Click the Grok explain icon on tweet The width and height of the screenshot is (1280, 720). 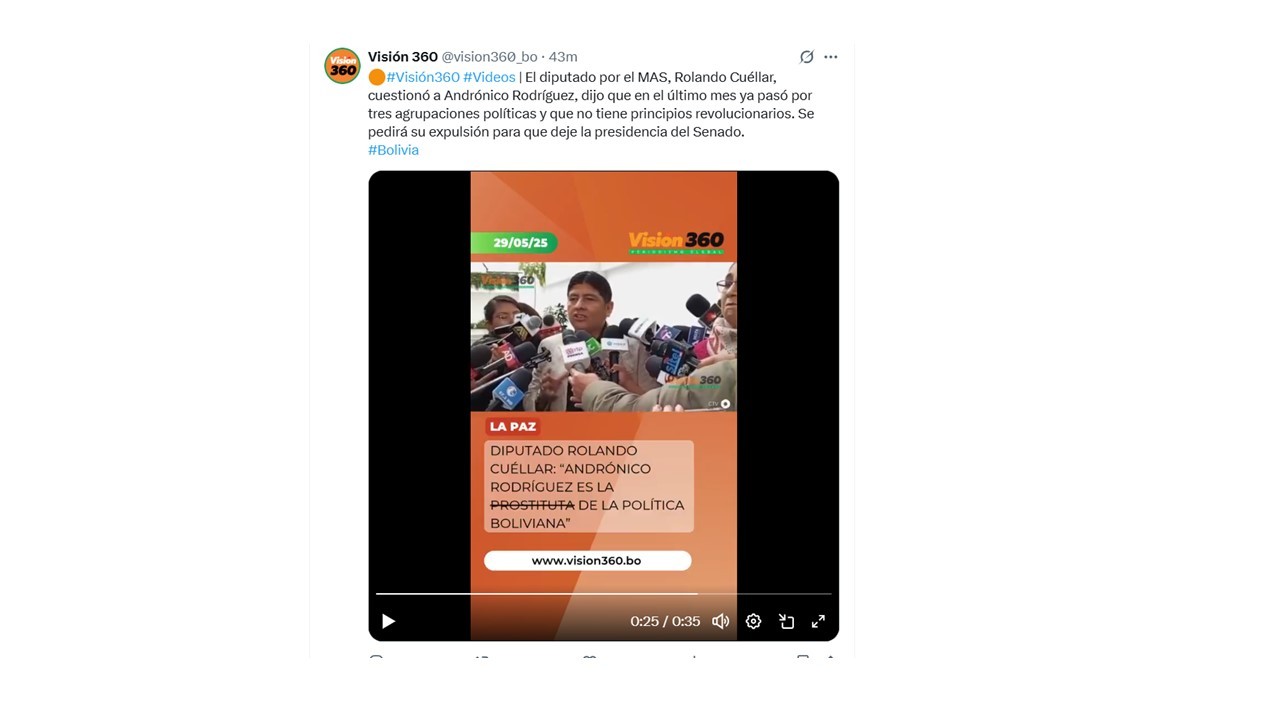807,57
